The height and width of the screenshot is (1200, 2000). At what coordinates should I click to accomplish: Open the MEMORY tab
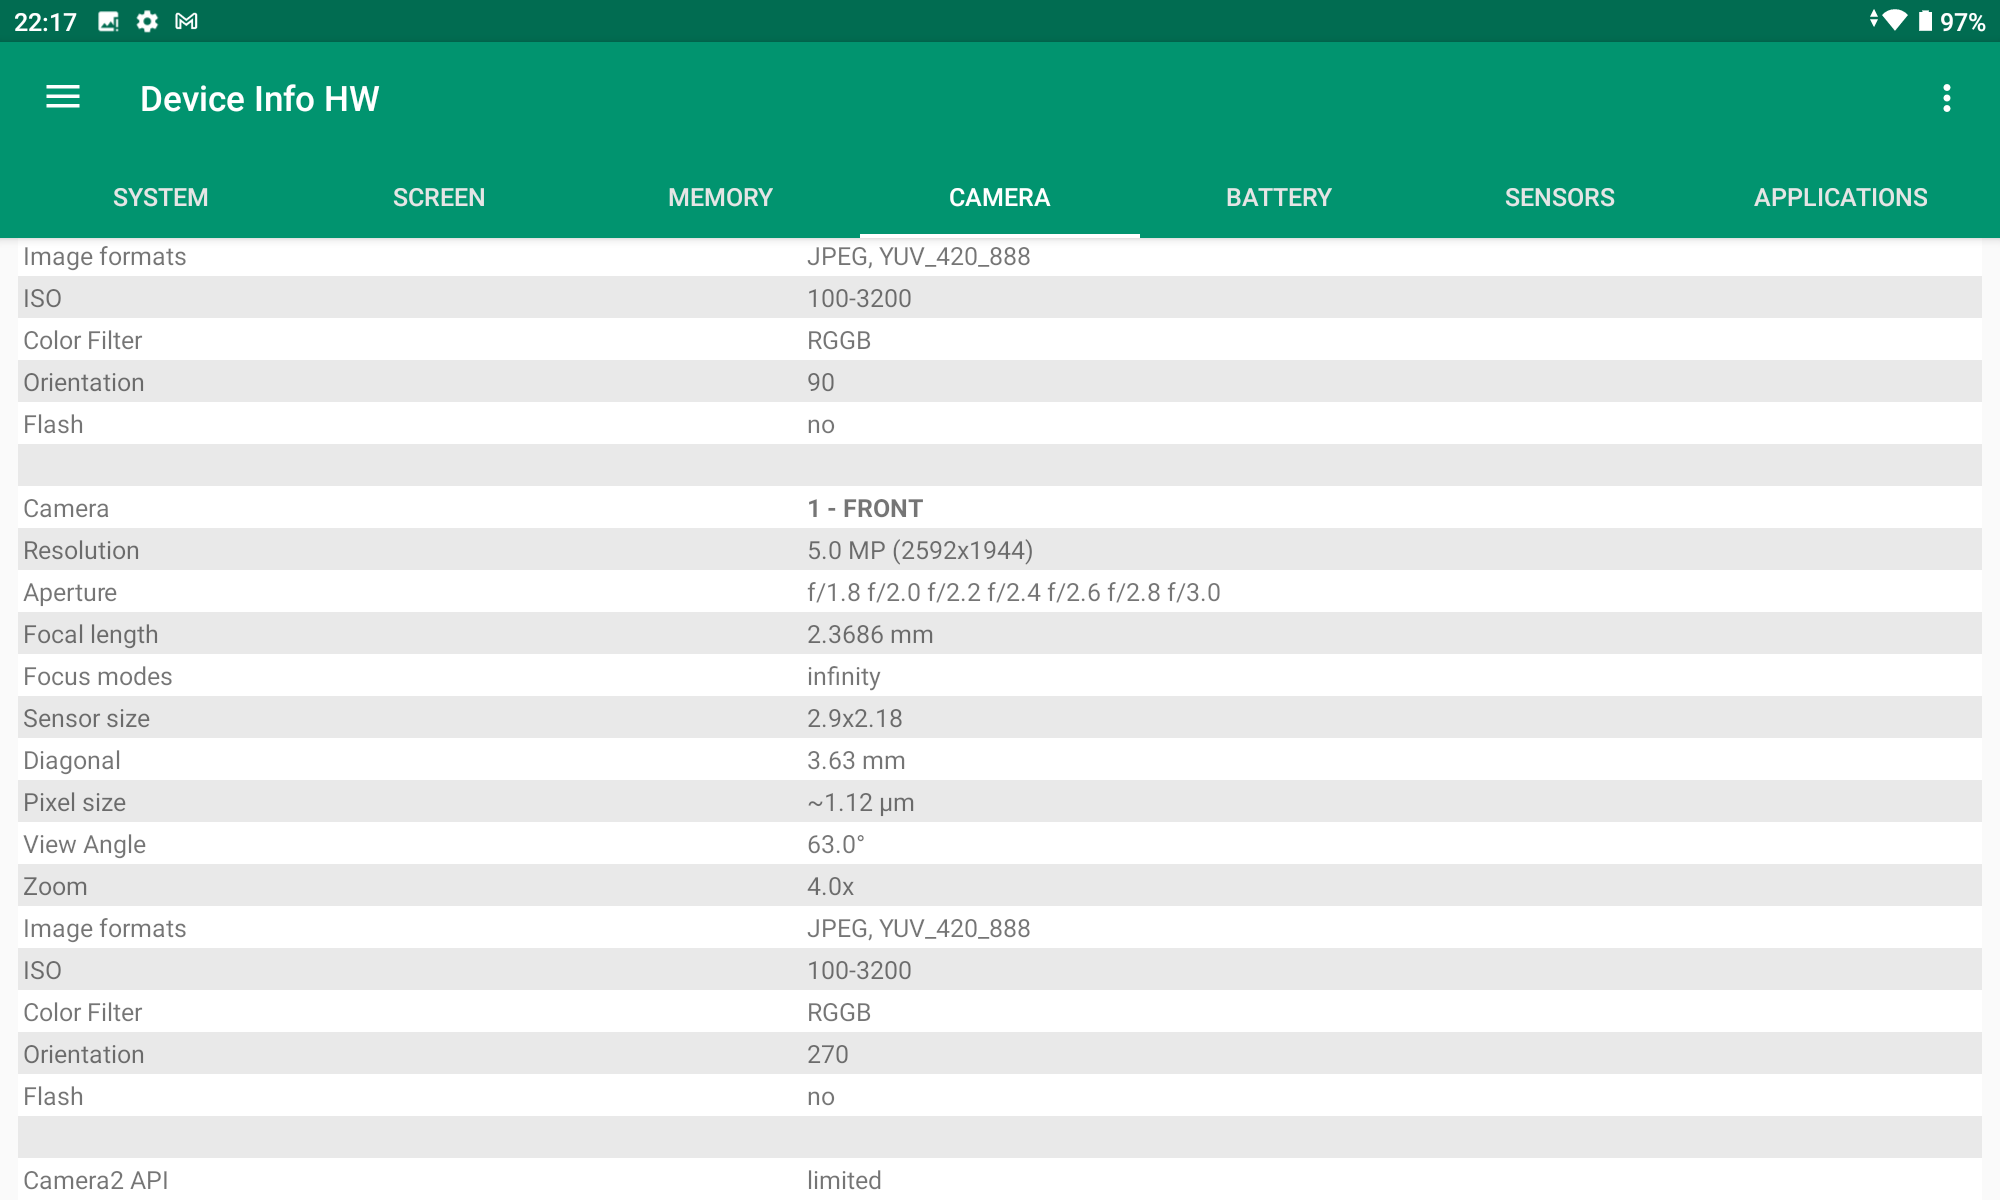pos(720,197)
